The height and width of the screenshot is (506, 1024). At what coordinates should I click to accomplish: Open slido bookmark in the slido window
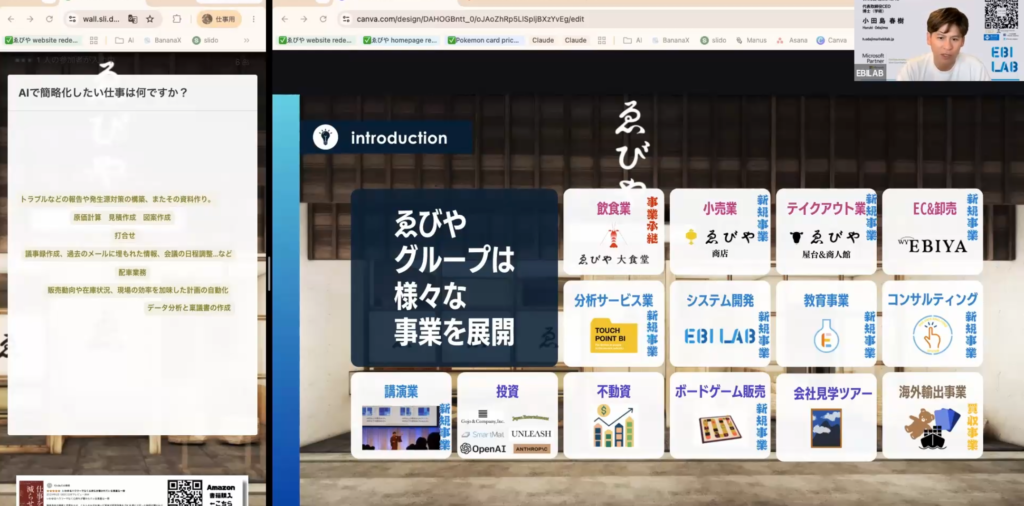click(x=205, y=40)
